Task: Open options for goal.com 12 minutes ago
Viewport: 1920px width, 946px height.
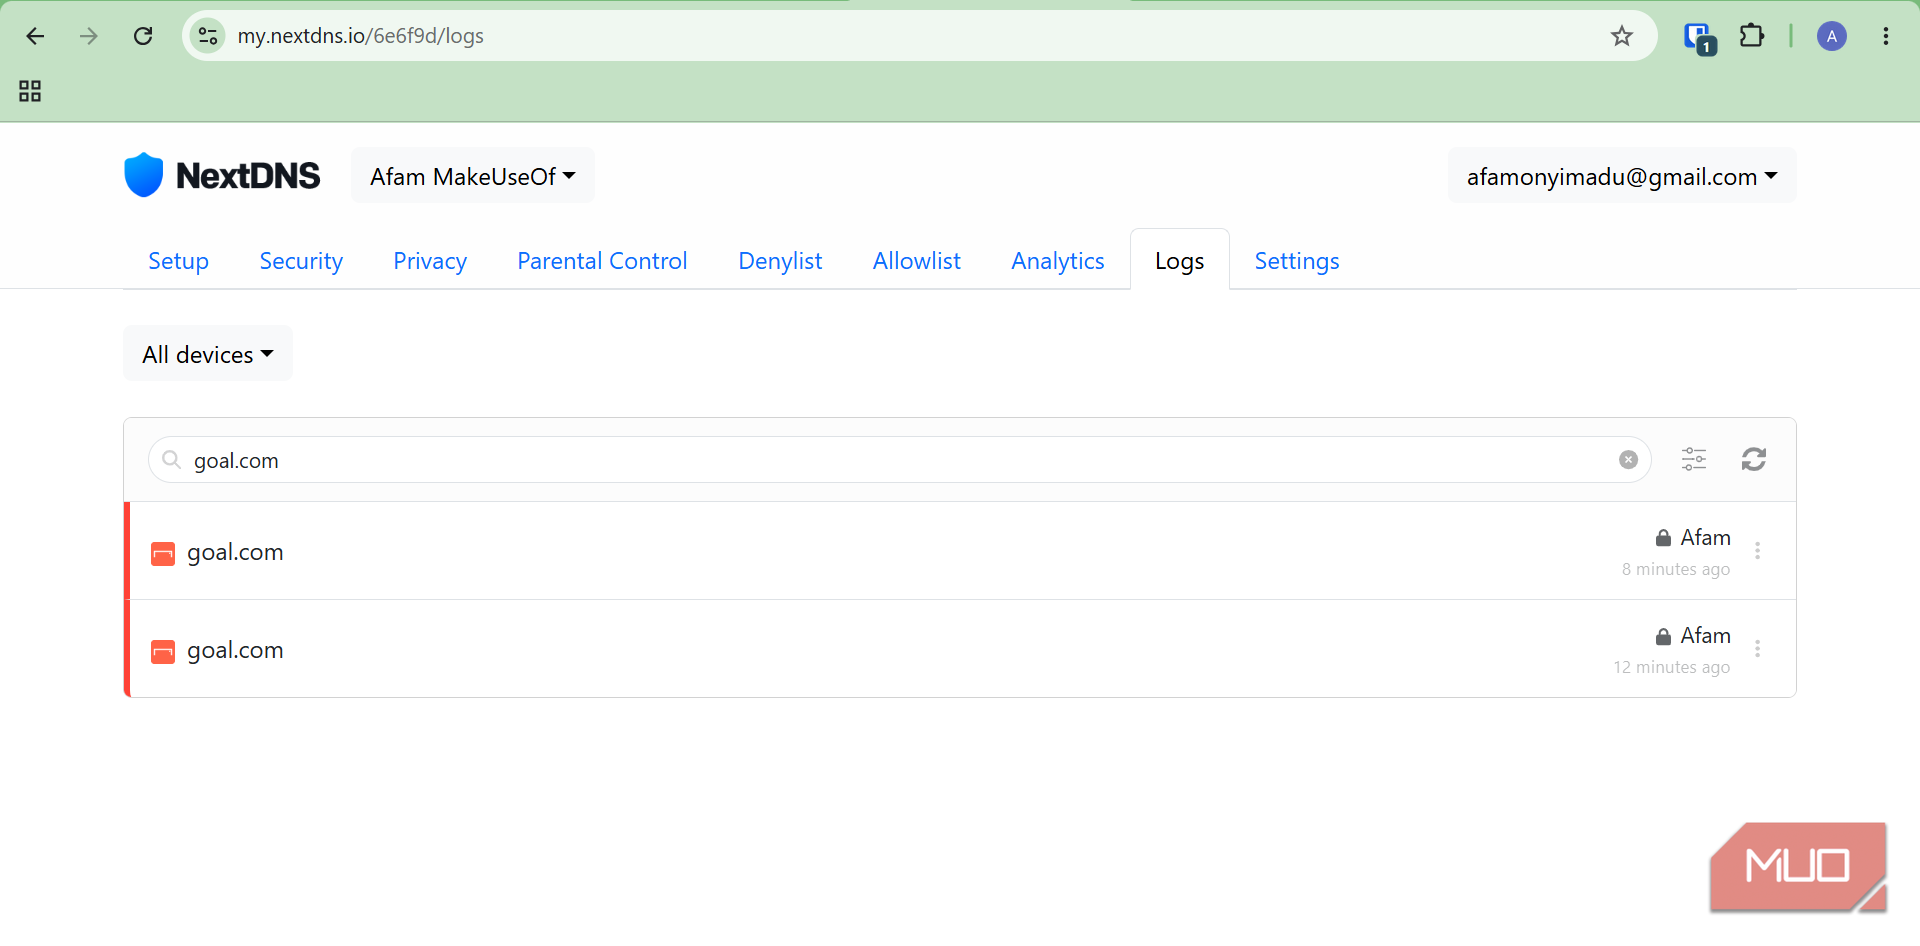Action: click(x=1758, y=649)
